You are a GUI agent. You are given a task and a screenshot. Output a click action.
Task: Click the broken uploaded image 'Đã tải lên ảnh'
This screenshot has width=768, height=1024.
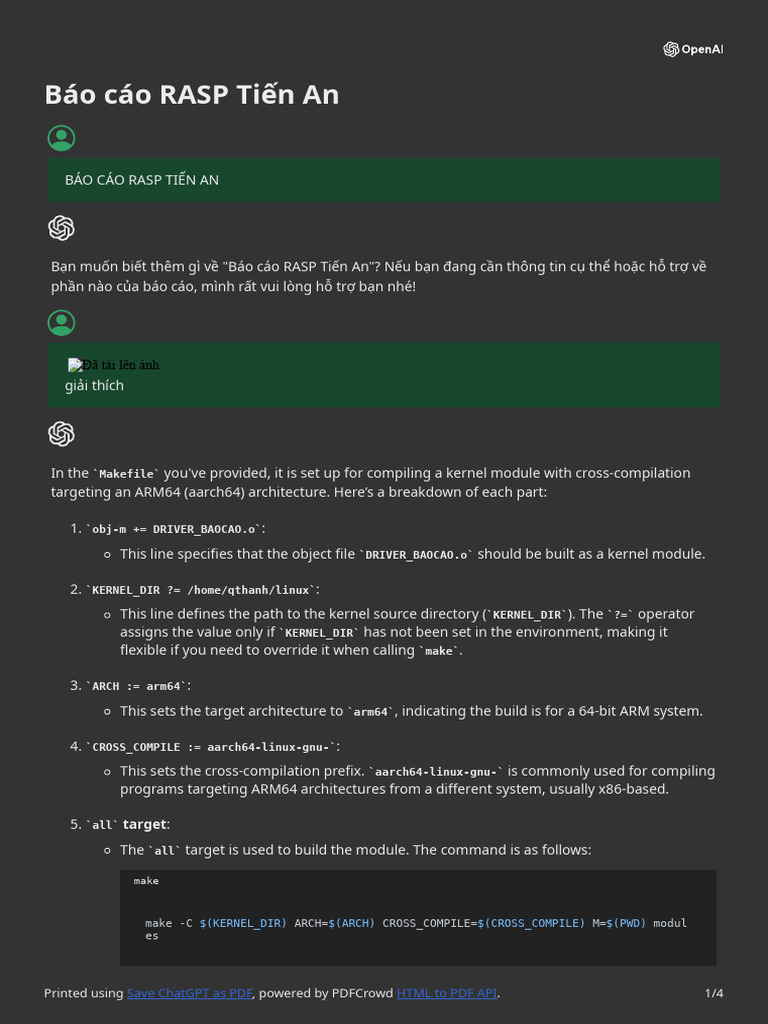[x=113, y=365]
